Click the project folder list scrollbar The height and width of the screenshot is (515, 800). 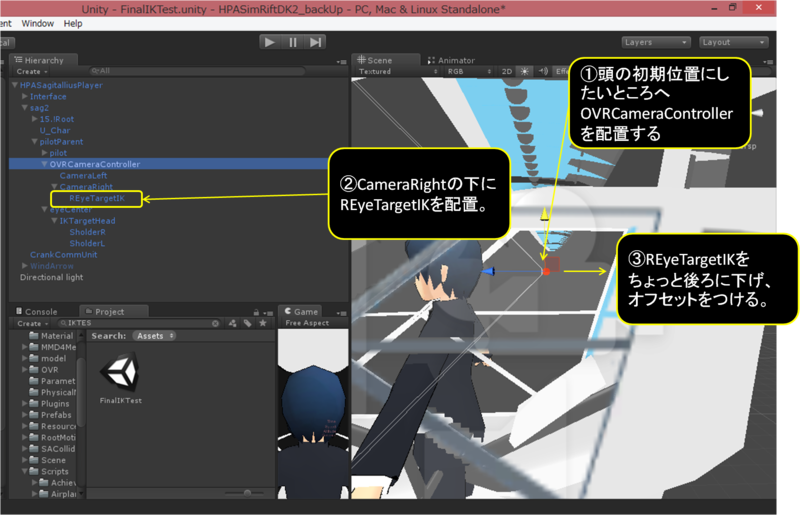[x=80, y=392]
